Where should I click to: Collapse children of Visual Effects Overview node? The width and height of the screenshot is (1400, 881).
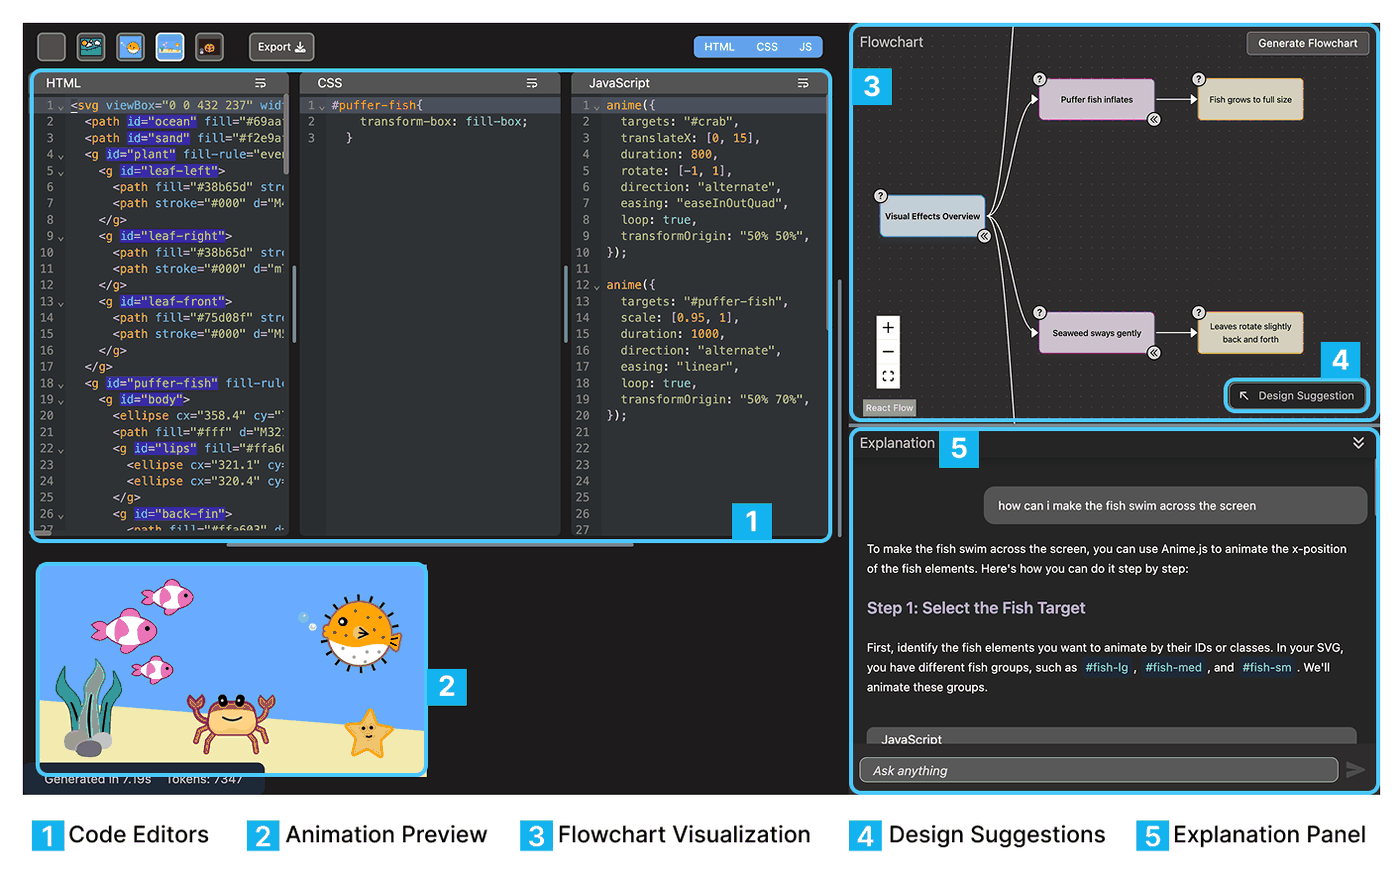coord(984,236)
